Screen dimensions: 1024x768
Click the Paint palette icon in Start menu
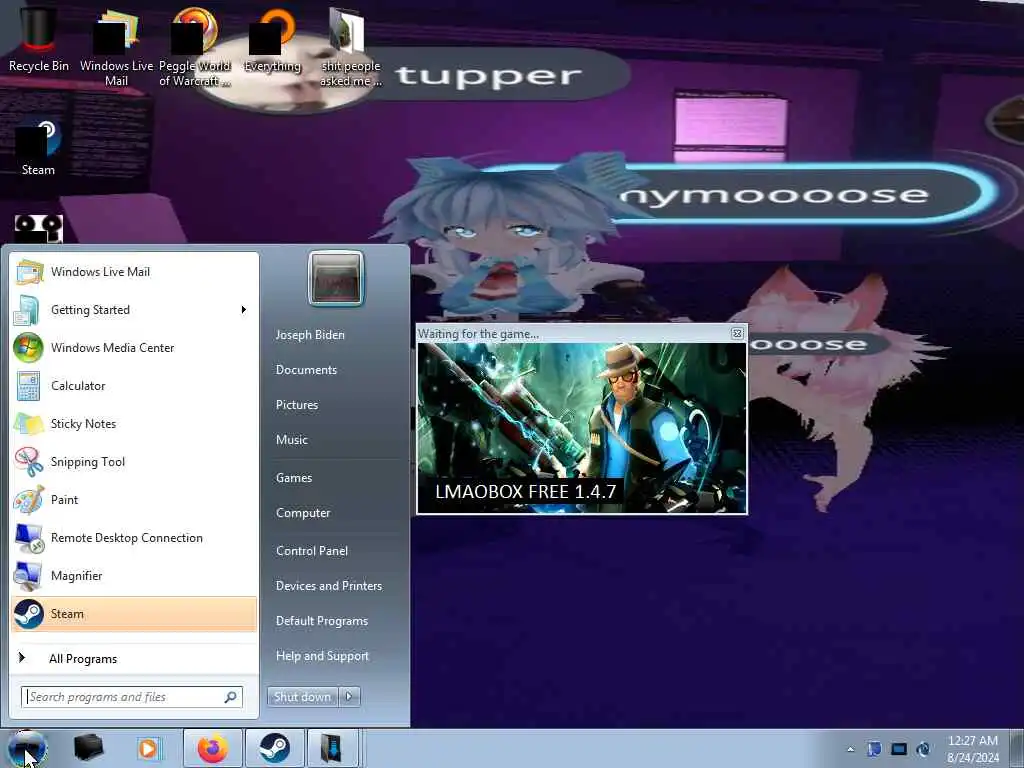pos(29,500)
